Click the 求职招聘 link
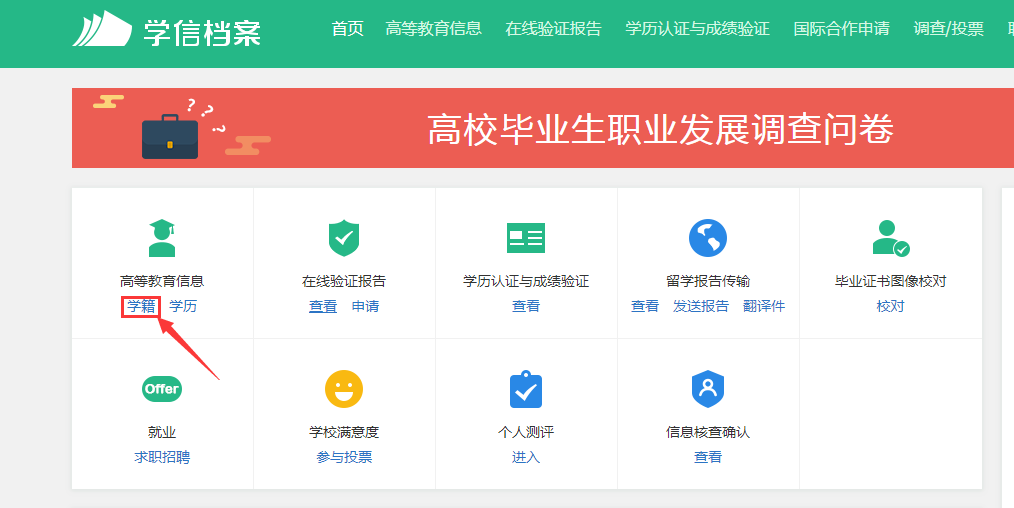The image size is (1014, 508). pos(162,457)
